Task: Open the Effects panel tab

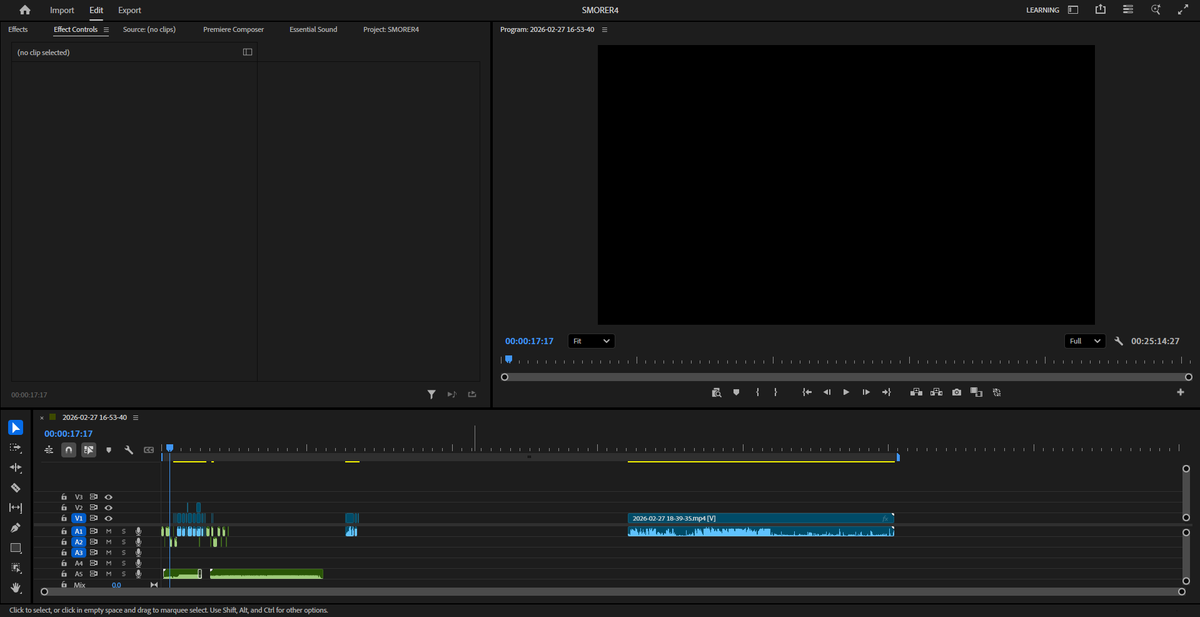Action: 18,30
